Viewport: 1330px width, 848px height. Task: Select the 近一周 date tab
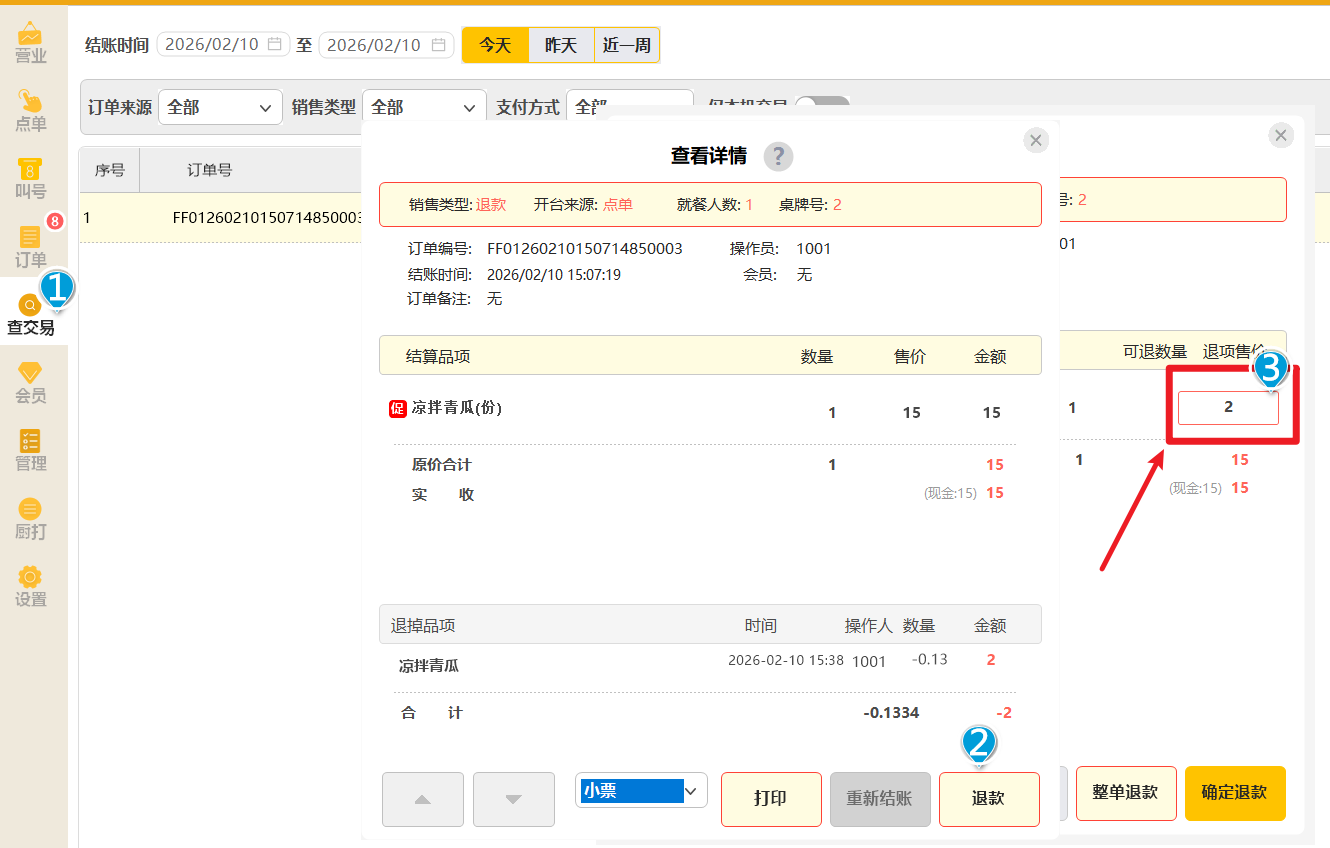point(627,45)
